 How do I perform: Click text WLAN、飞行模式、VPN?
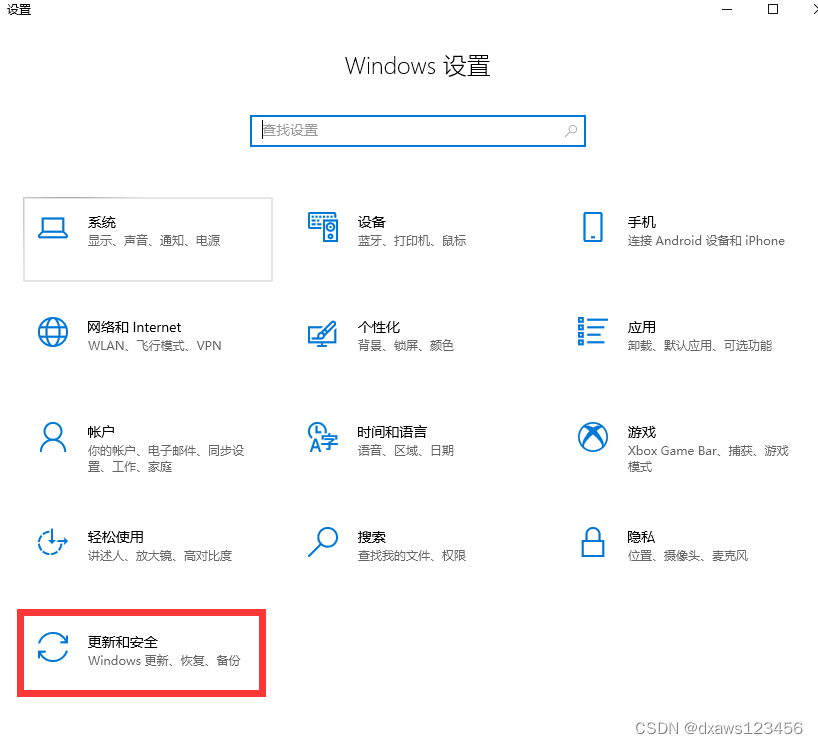[154, 345]
